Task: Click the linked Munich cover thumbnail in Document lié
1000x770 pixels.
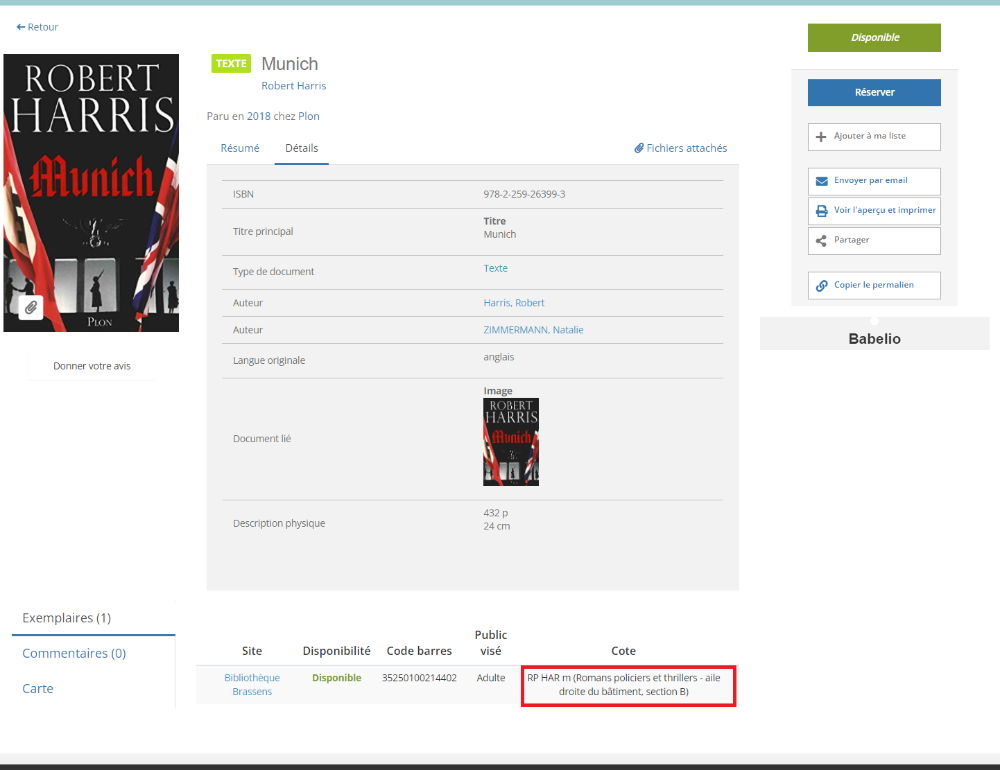Action: [x=511, y=441]
